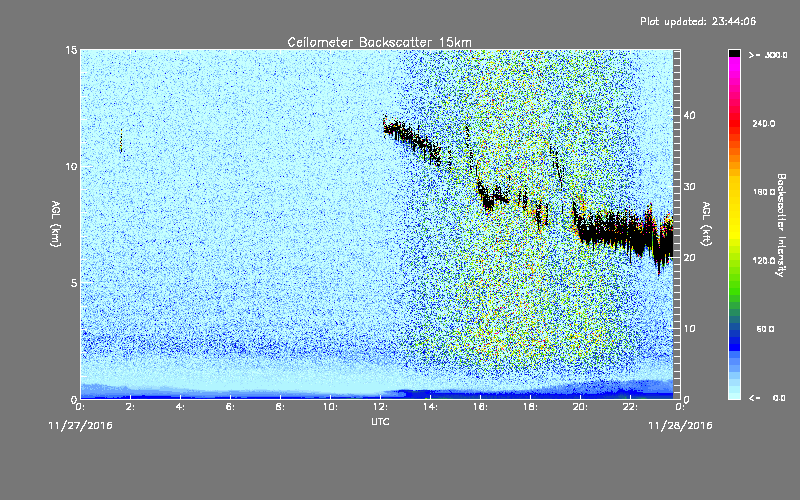Select the 'Ceilometer Backscatter 15km' plot title

[379, 42]
